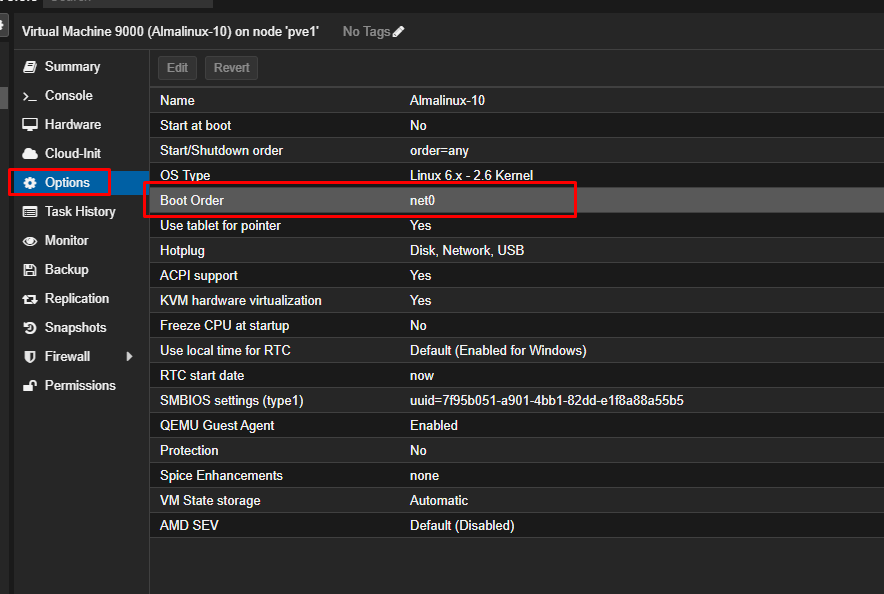Image resolution: width=884 pixels, height=594 pixels.
Task: Select the Use local time for RTC row
Action: [516, 351]
